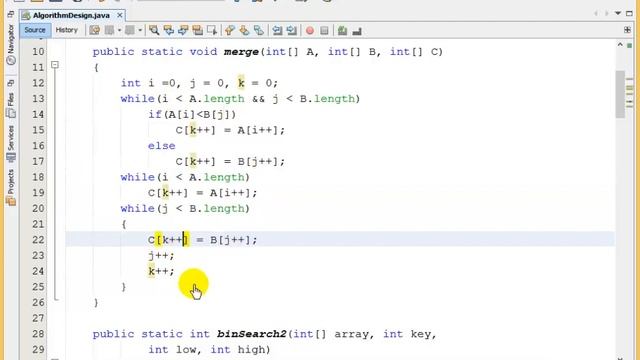Switch to the History view
640x360 pixels.
(x=67, y=30)
